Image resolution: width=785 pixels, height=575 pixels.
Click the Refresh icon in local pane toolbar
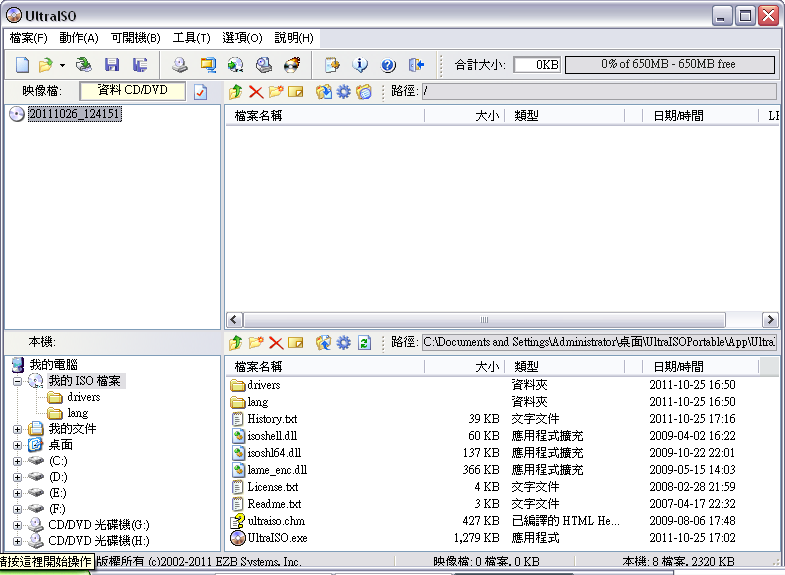coord(364,343)
